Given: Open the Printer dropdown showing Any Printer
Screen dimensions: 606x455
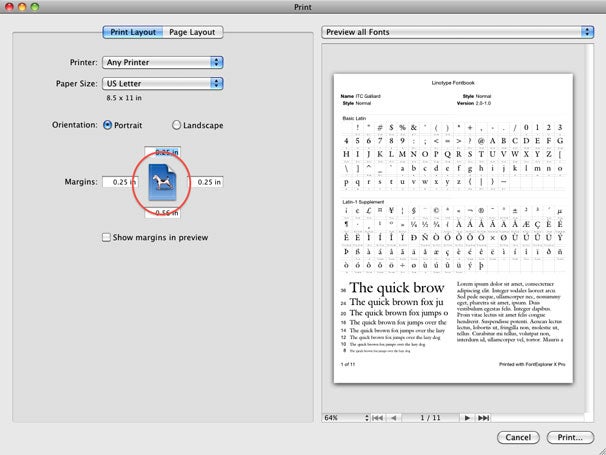Looking at the screenshot, I should [163, 62].
